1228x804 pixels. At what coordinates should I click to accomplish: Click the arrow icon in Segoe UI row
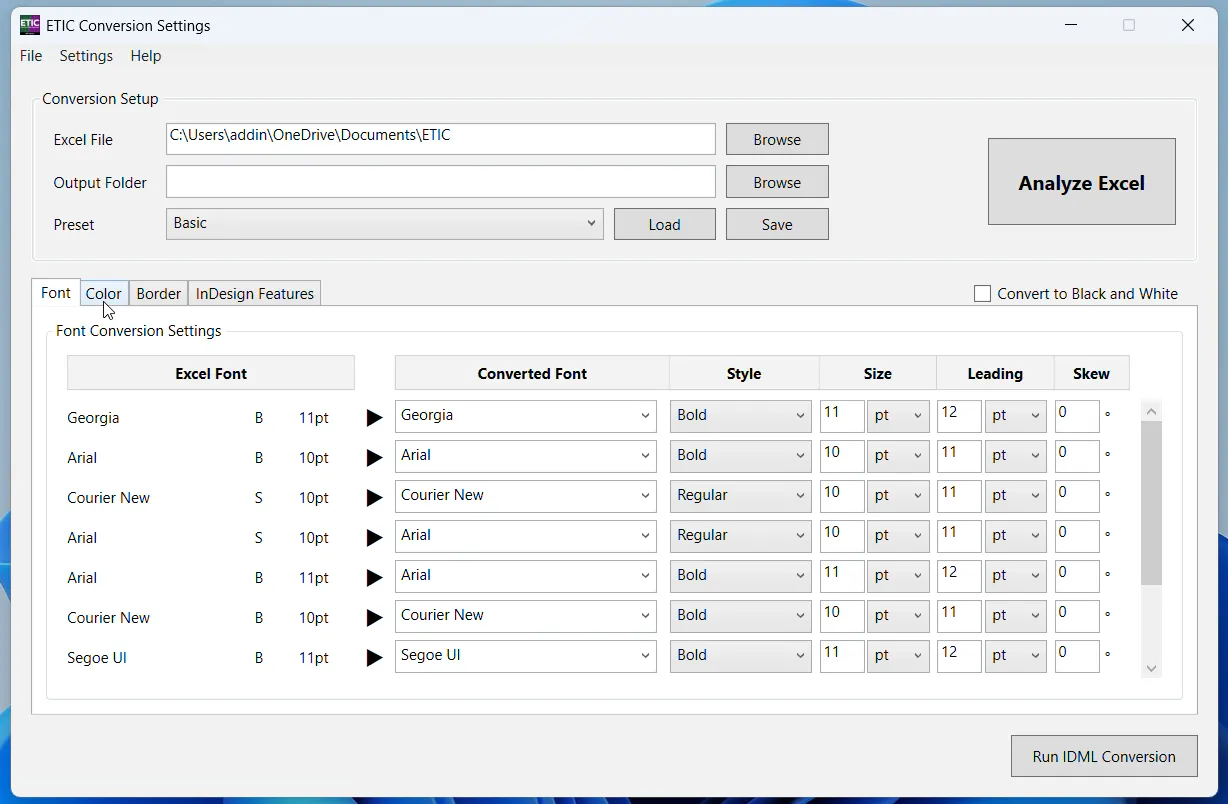[375, 658]
